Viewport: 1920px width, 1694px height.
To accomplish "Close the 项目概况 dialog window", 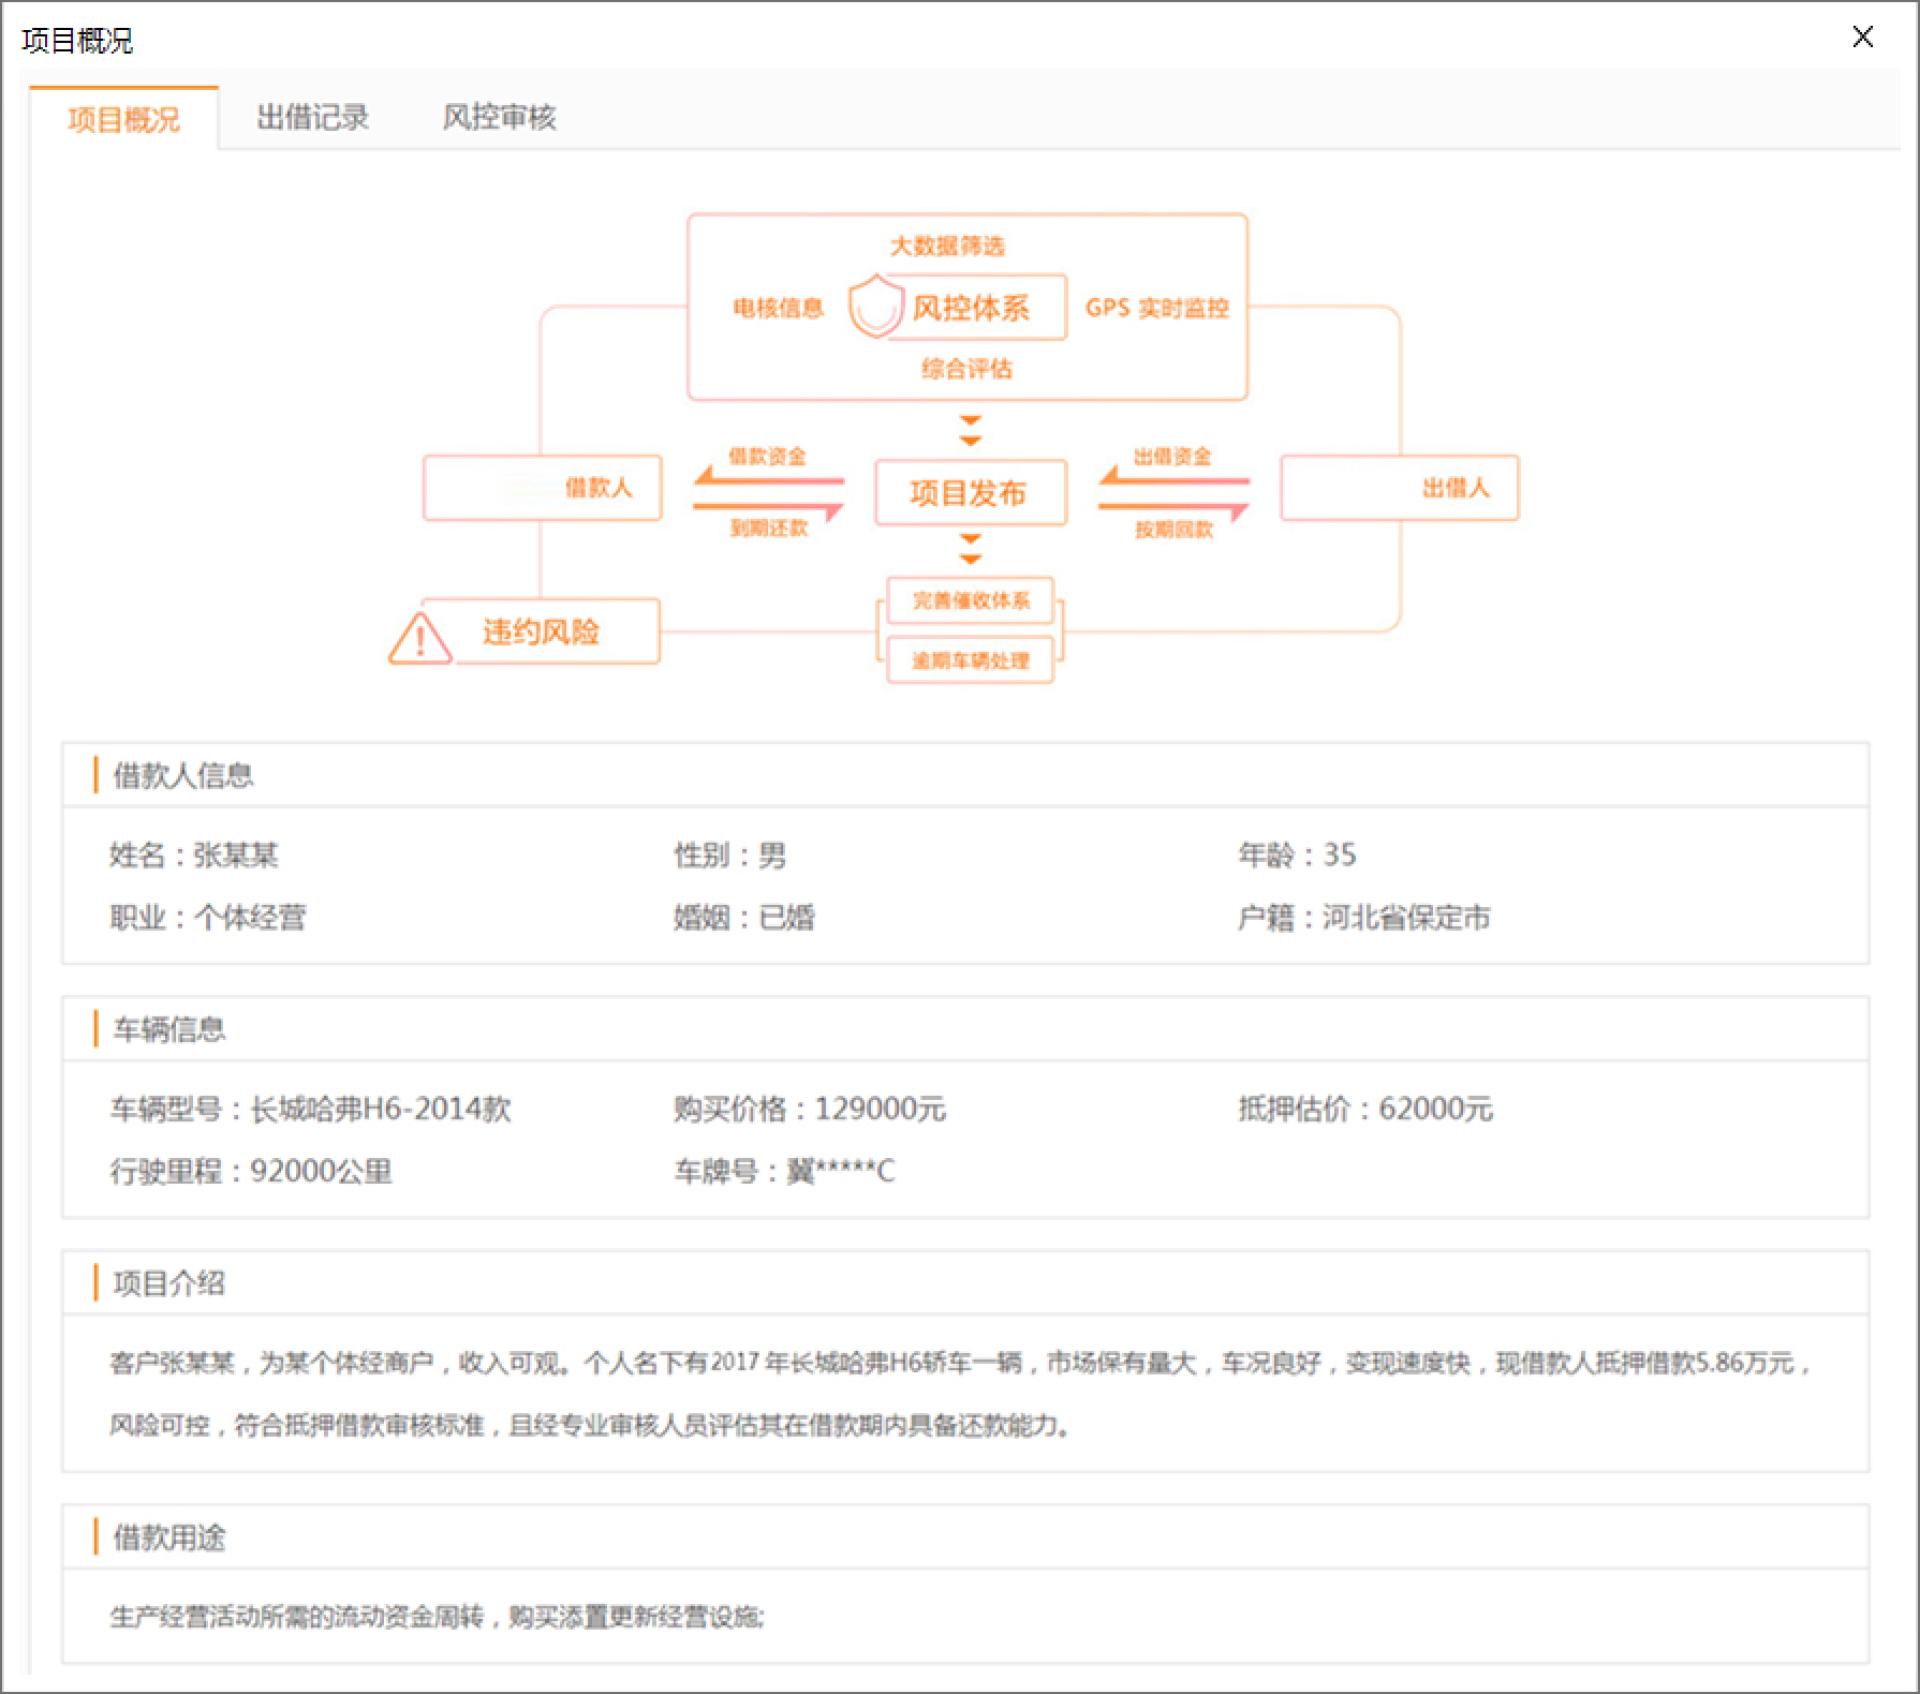I will (x=1862, y=38).
